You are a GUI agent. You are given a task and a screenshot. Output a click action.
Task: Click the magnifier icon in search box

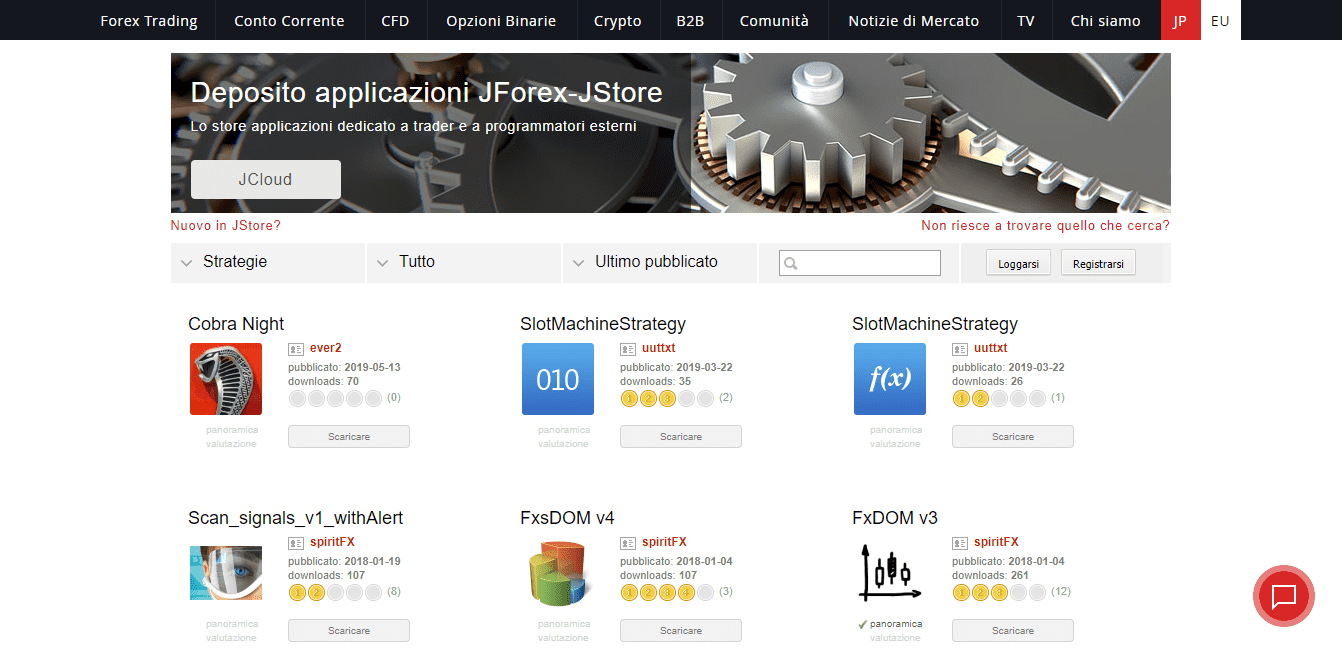point(791,264)
